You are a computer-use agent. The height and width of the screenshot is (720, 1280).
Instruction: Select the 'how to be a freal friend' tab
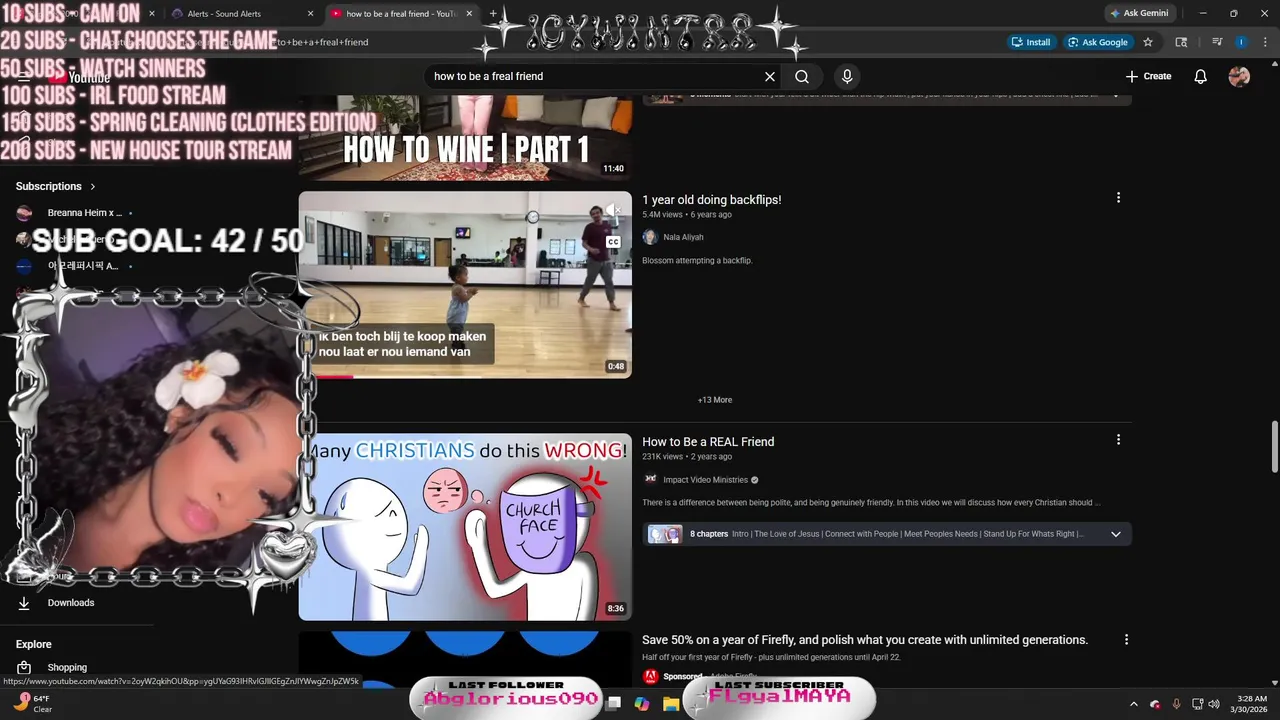[x=400, y=14]
